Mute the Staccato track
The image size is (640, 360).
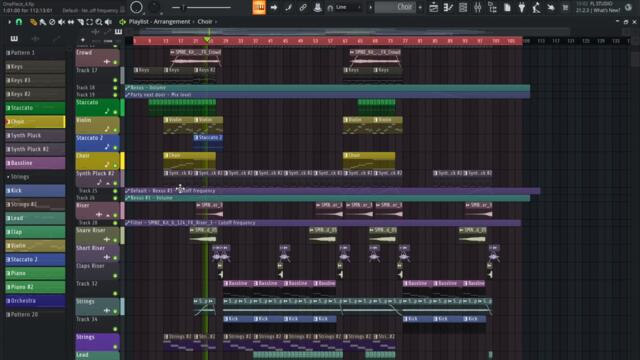click(x=115, y=112)
